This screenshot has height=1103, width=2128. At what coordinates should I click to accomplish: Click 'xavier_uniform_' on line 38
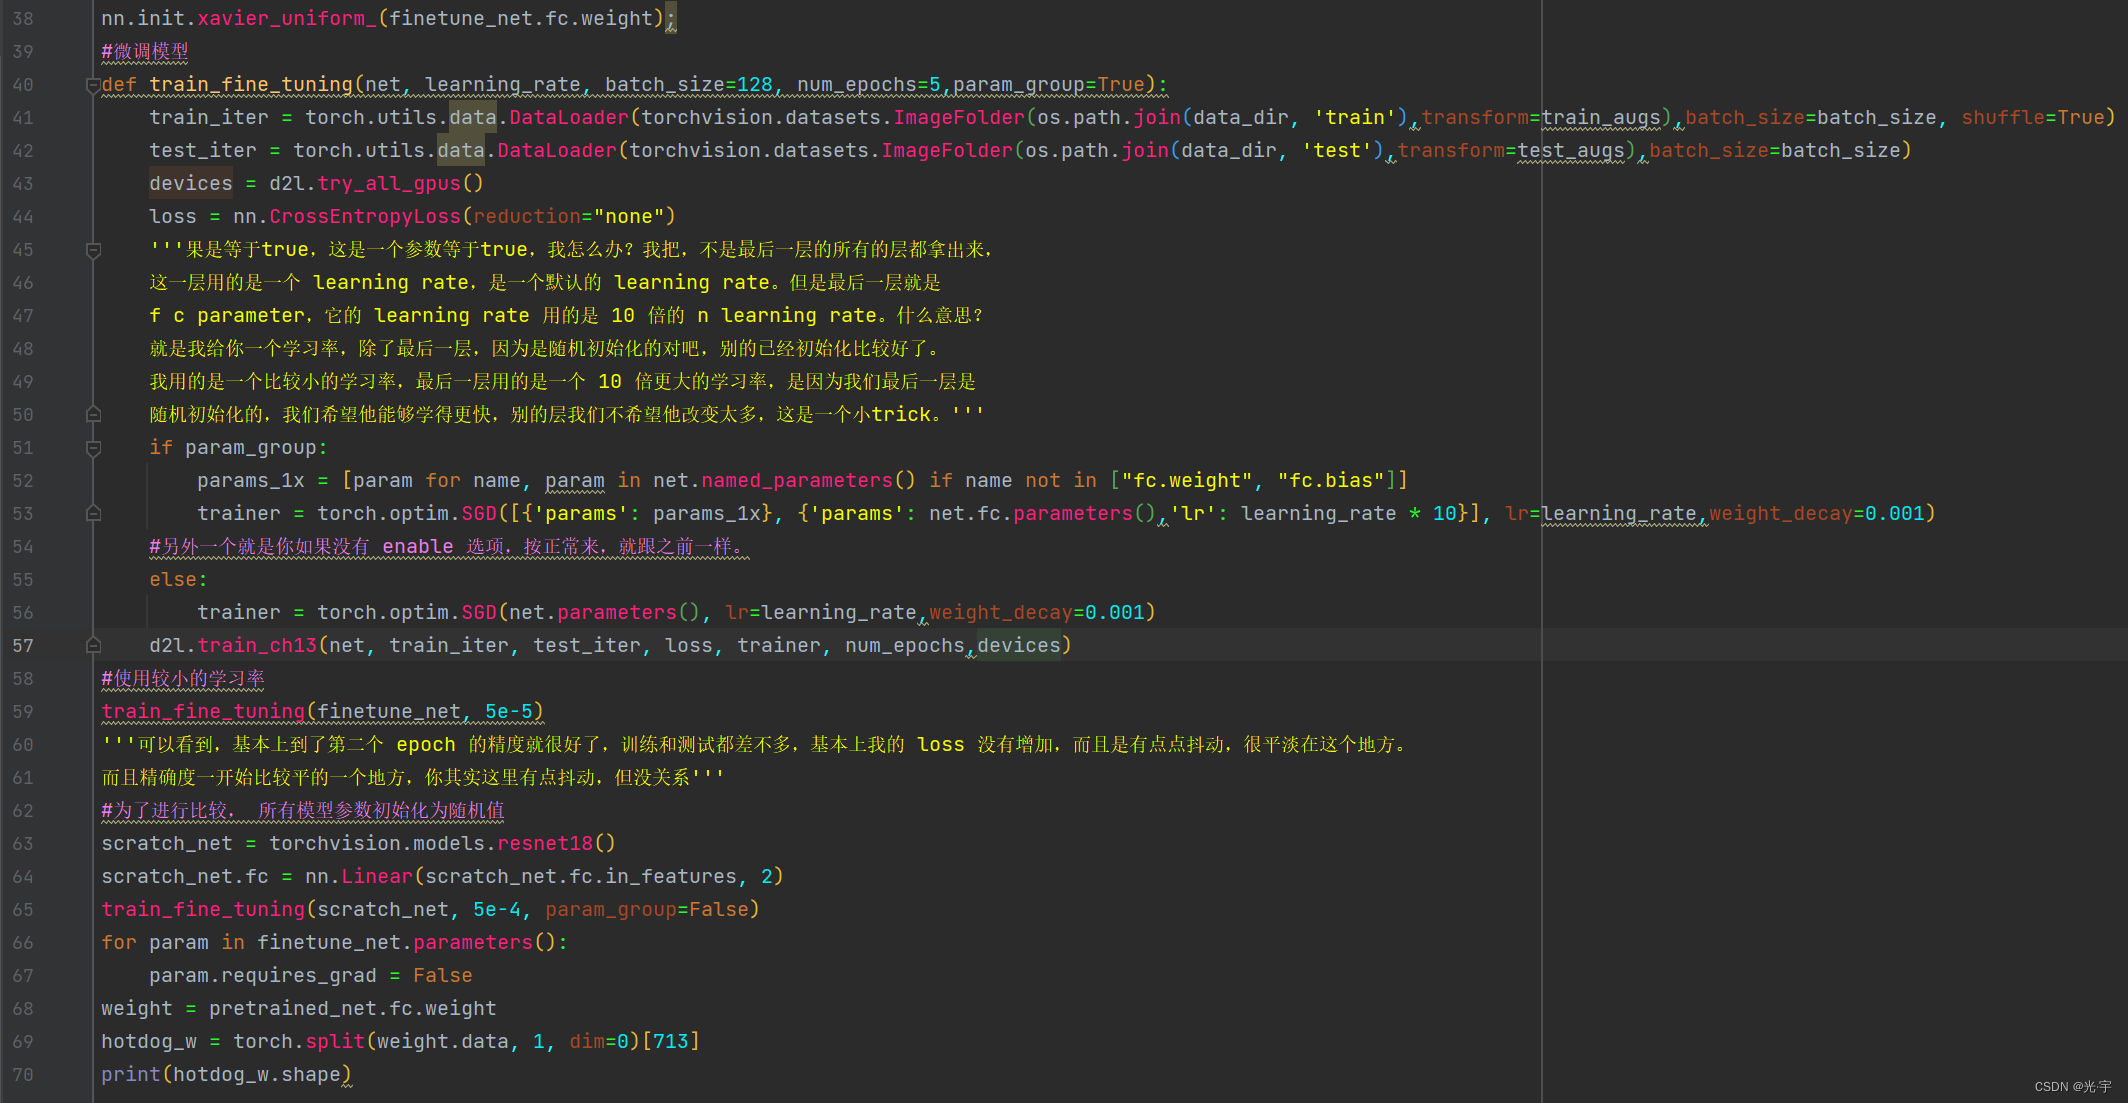(x=287, y=19)
